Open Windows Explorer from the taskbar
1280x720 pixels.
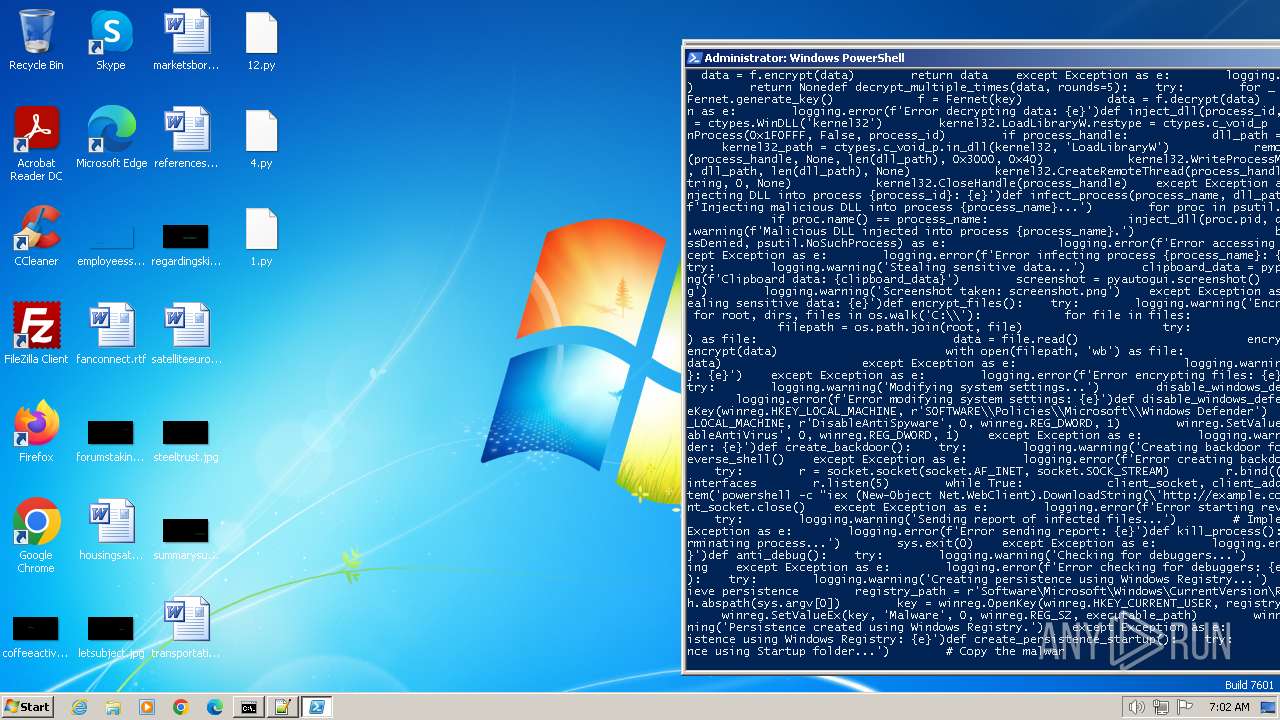(113, 707)
